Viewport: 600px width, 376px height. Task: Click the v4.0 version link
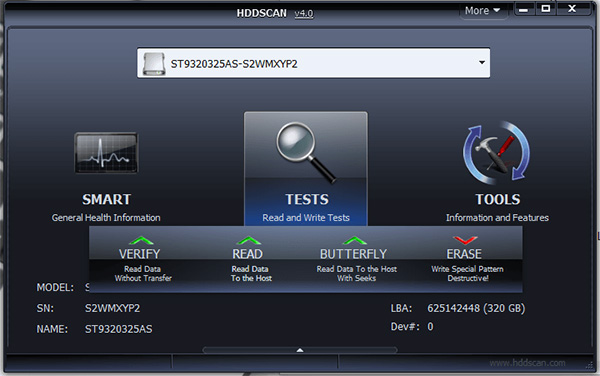click(x=304, y=13)
